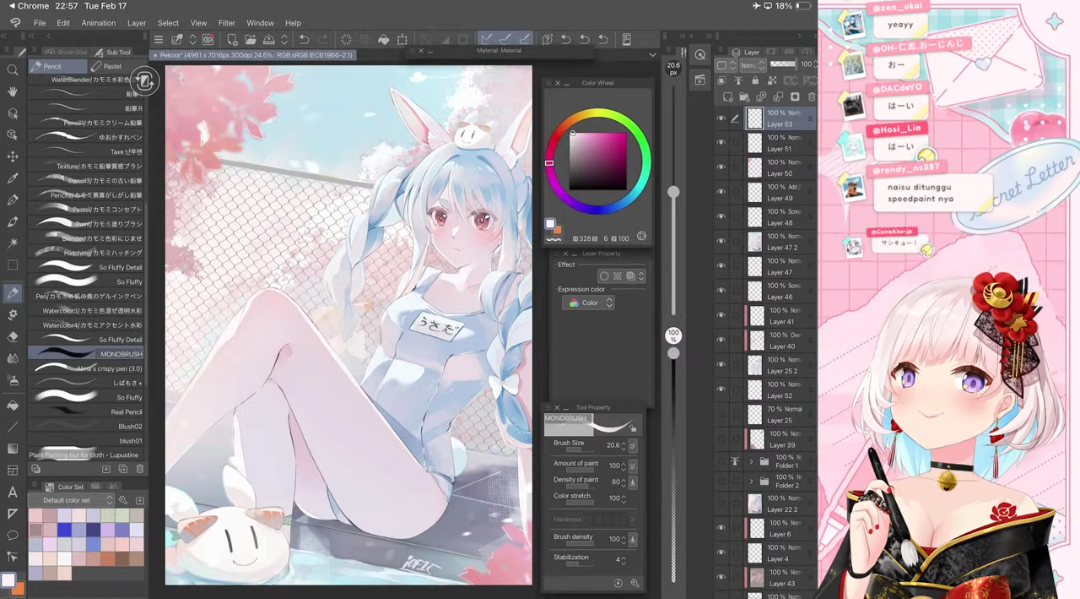Viewport: 1080px width, 599px height.
Task: Toggle visibility of Layer 51
Action: coord(721,143)
